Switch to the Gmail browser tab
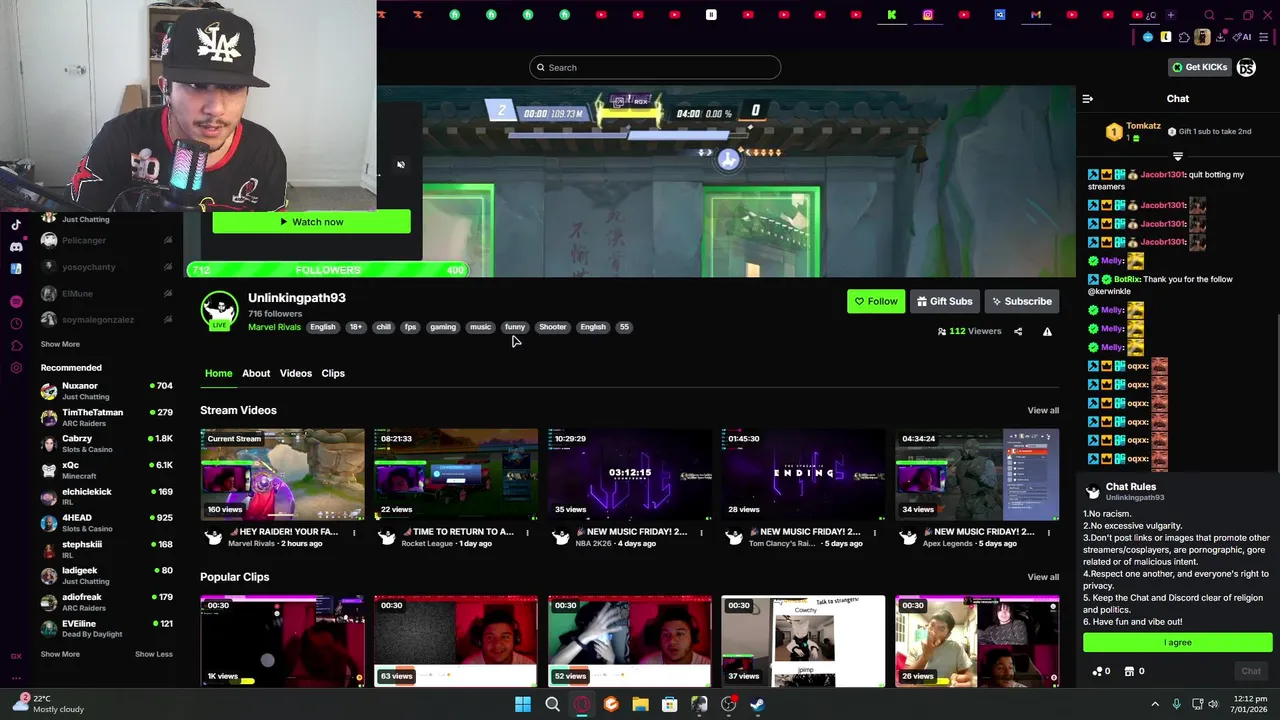The width and height of the screenshot is (1280, 720). click(1036, 15)
